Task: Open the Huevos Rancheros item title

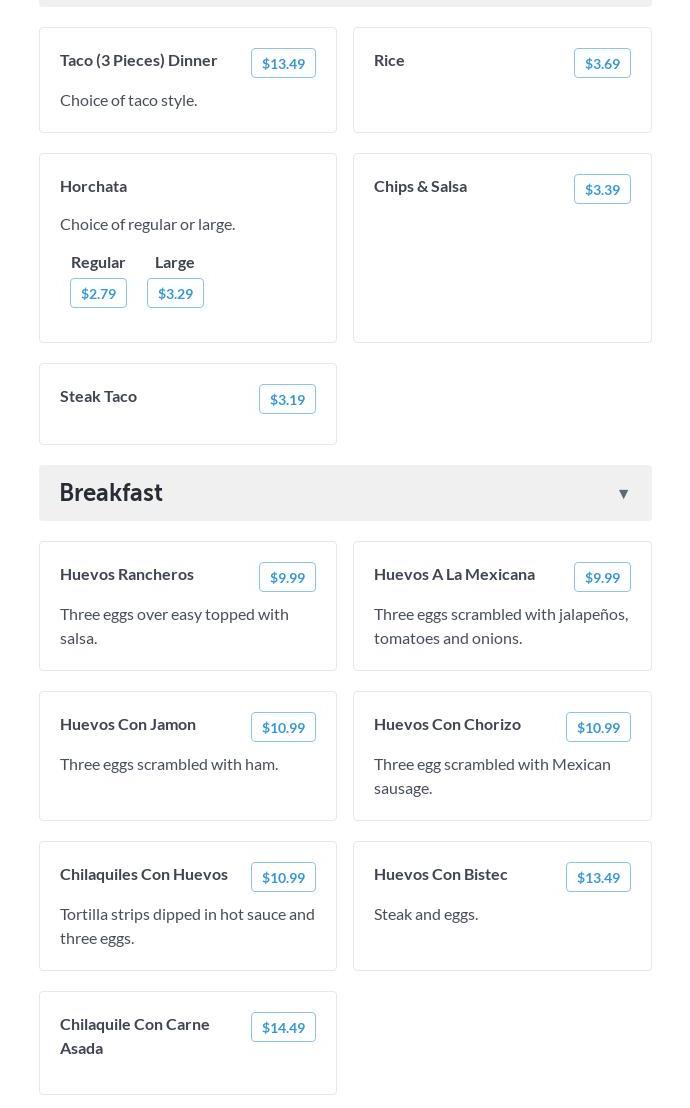Action: point(127,574)
